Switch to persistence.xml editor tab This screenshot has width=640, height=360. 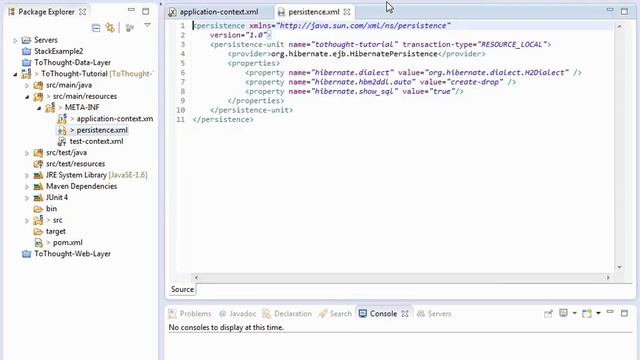(313, 12)
